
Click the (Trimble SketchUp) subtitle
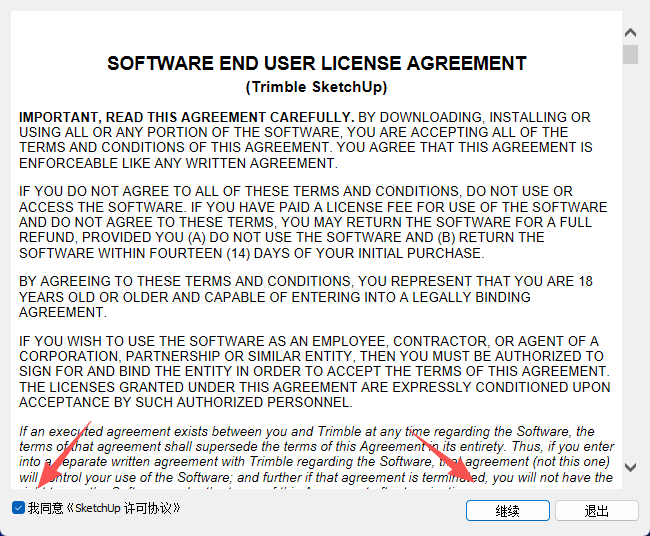pos(317,86)
